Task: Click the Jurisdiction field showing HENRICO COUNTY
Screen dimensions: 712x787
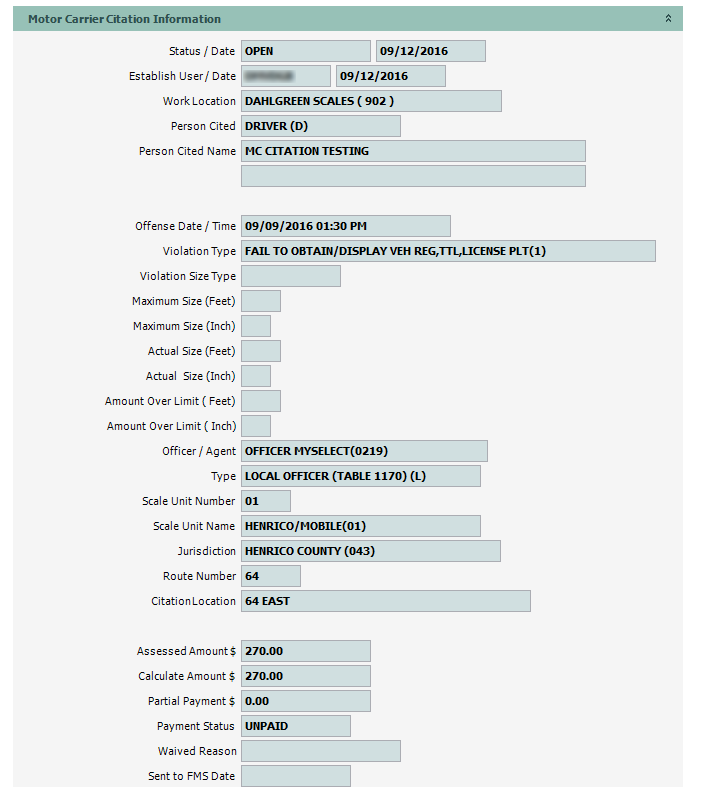Action: (x=370, y=551)
